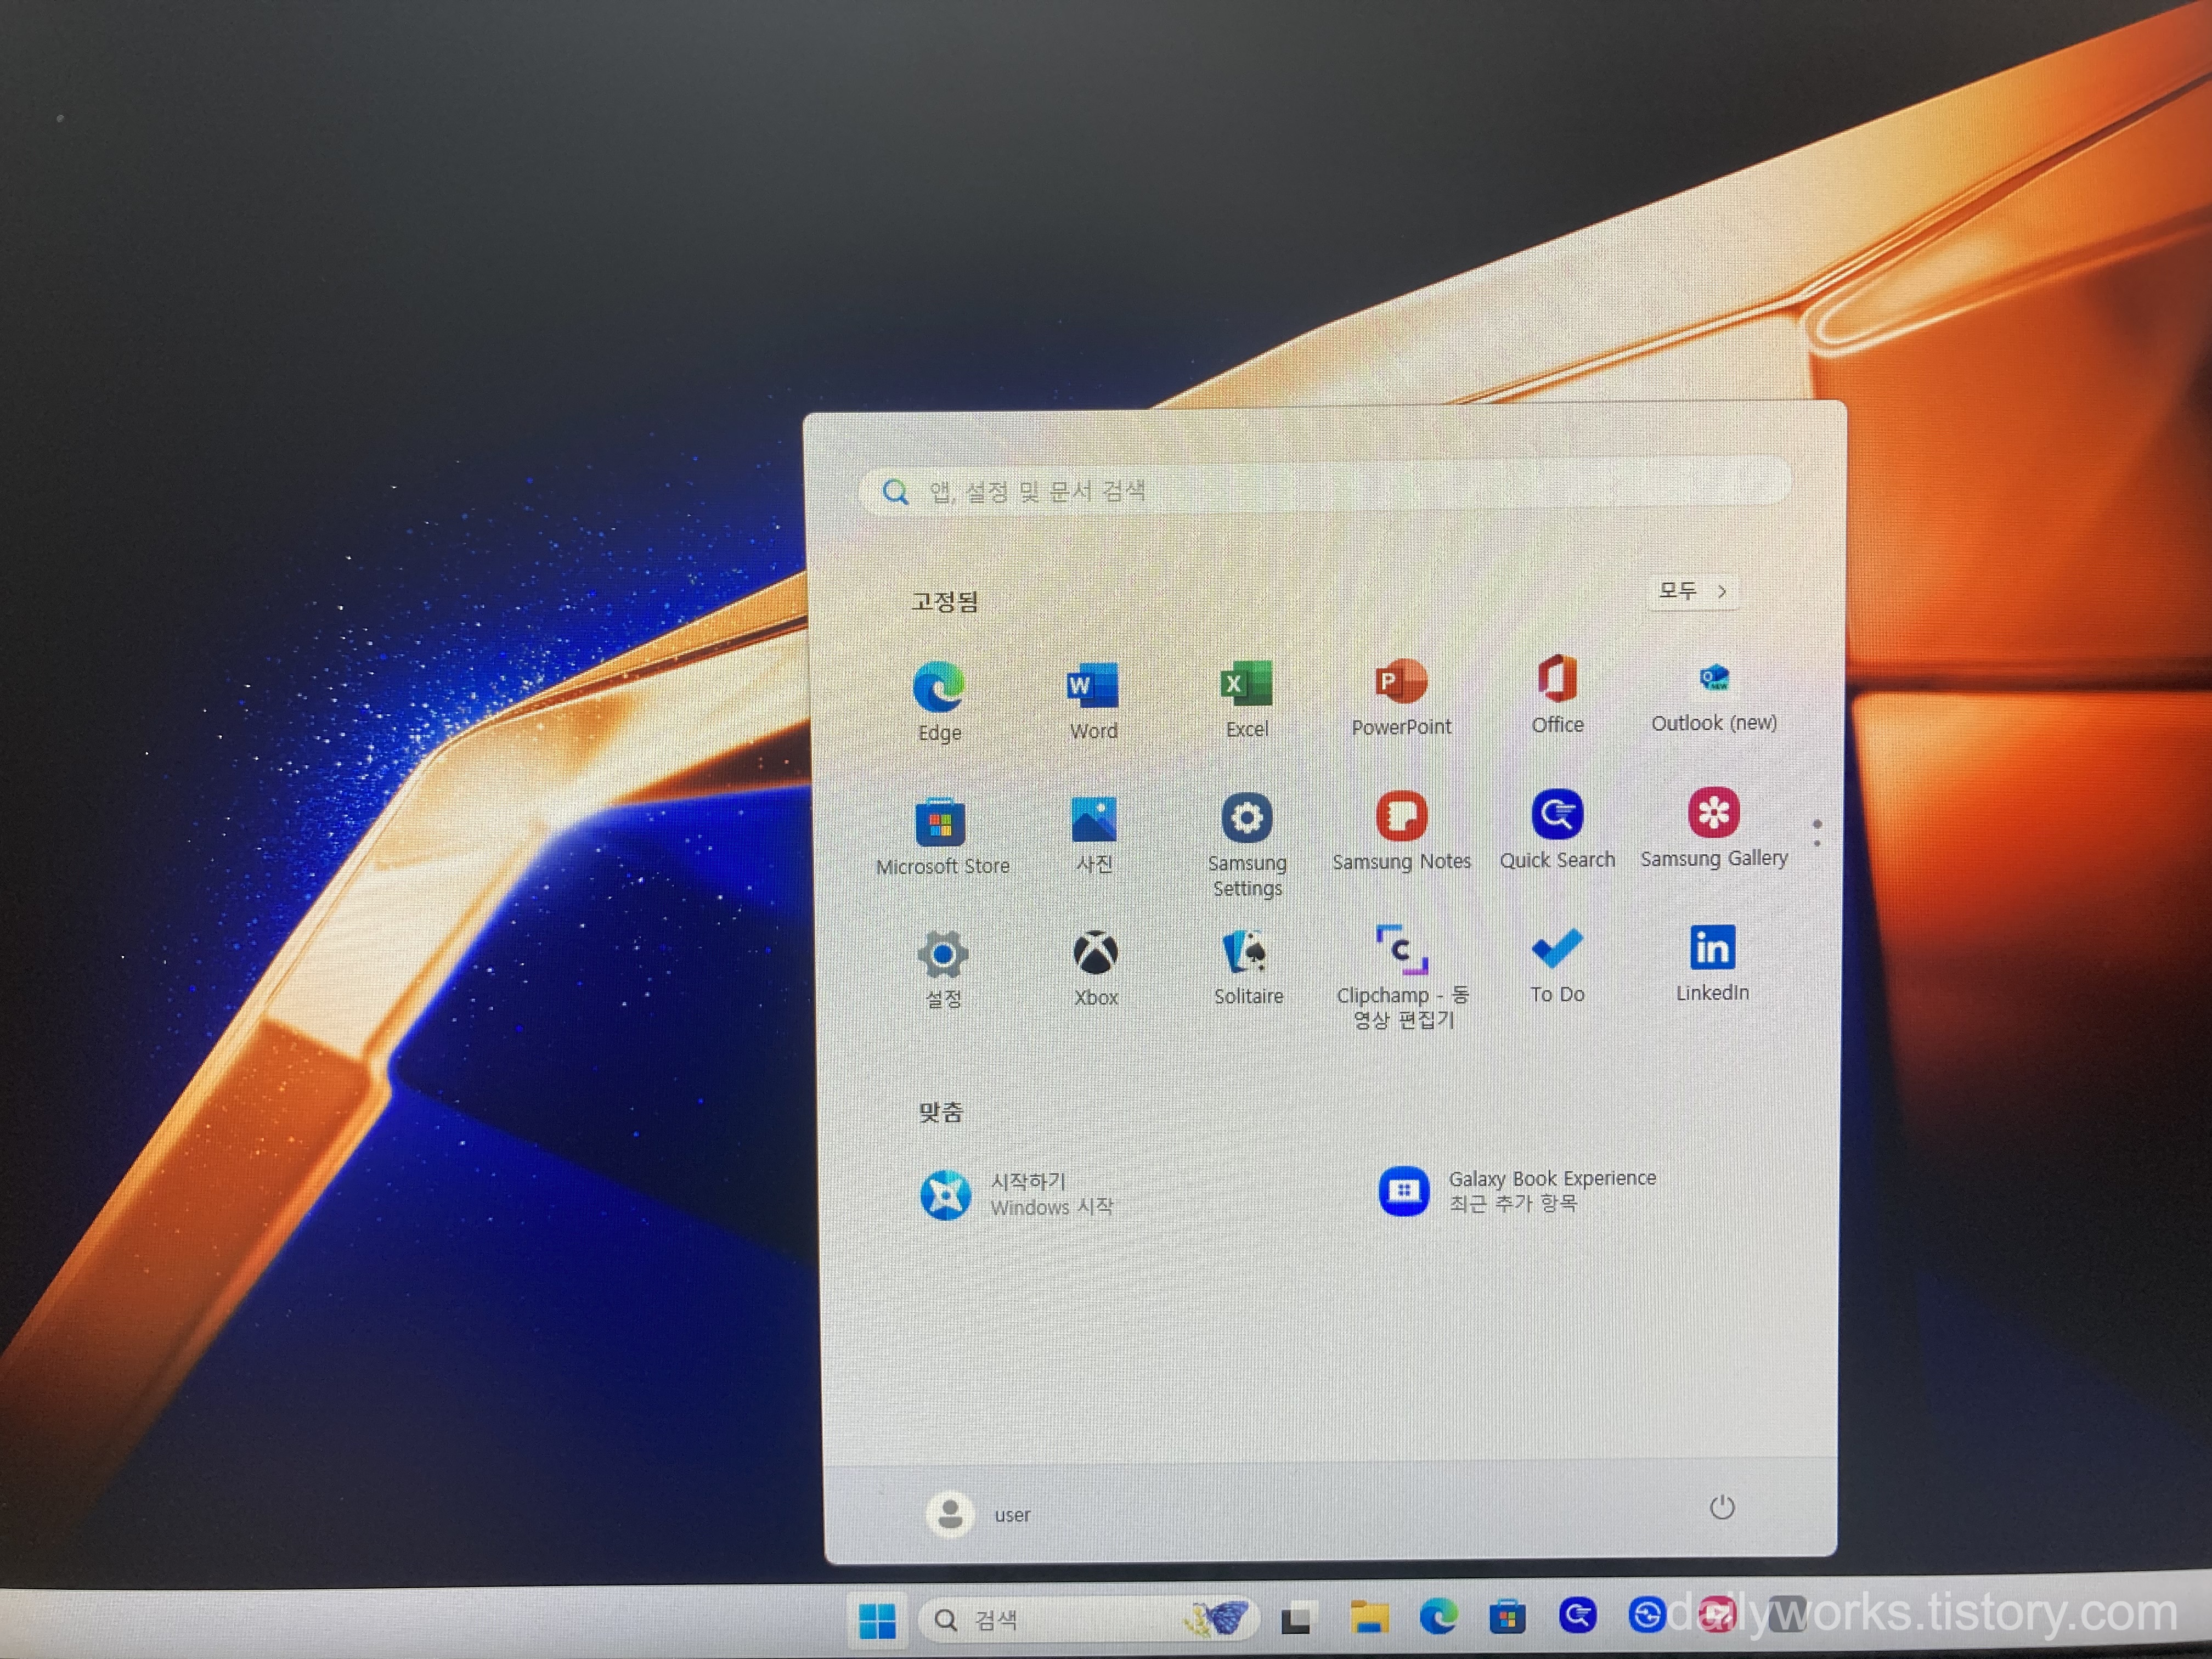Open the power options button
The height and width of the screenshot is (1659, 2212).
(x=1721, y=1507)
